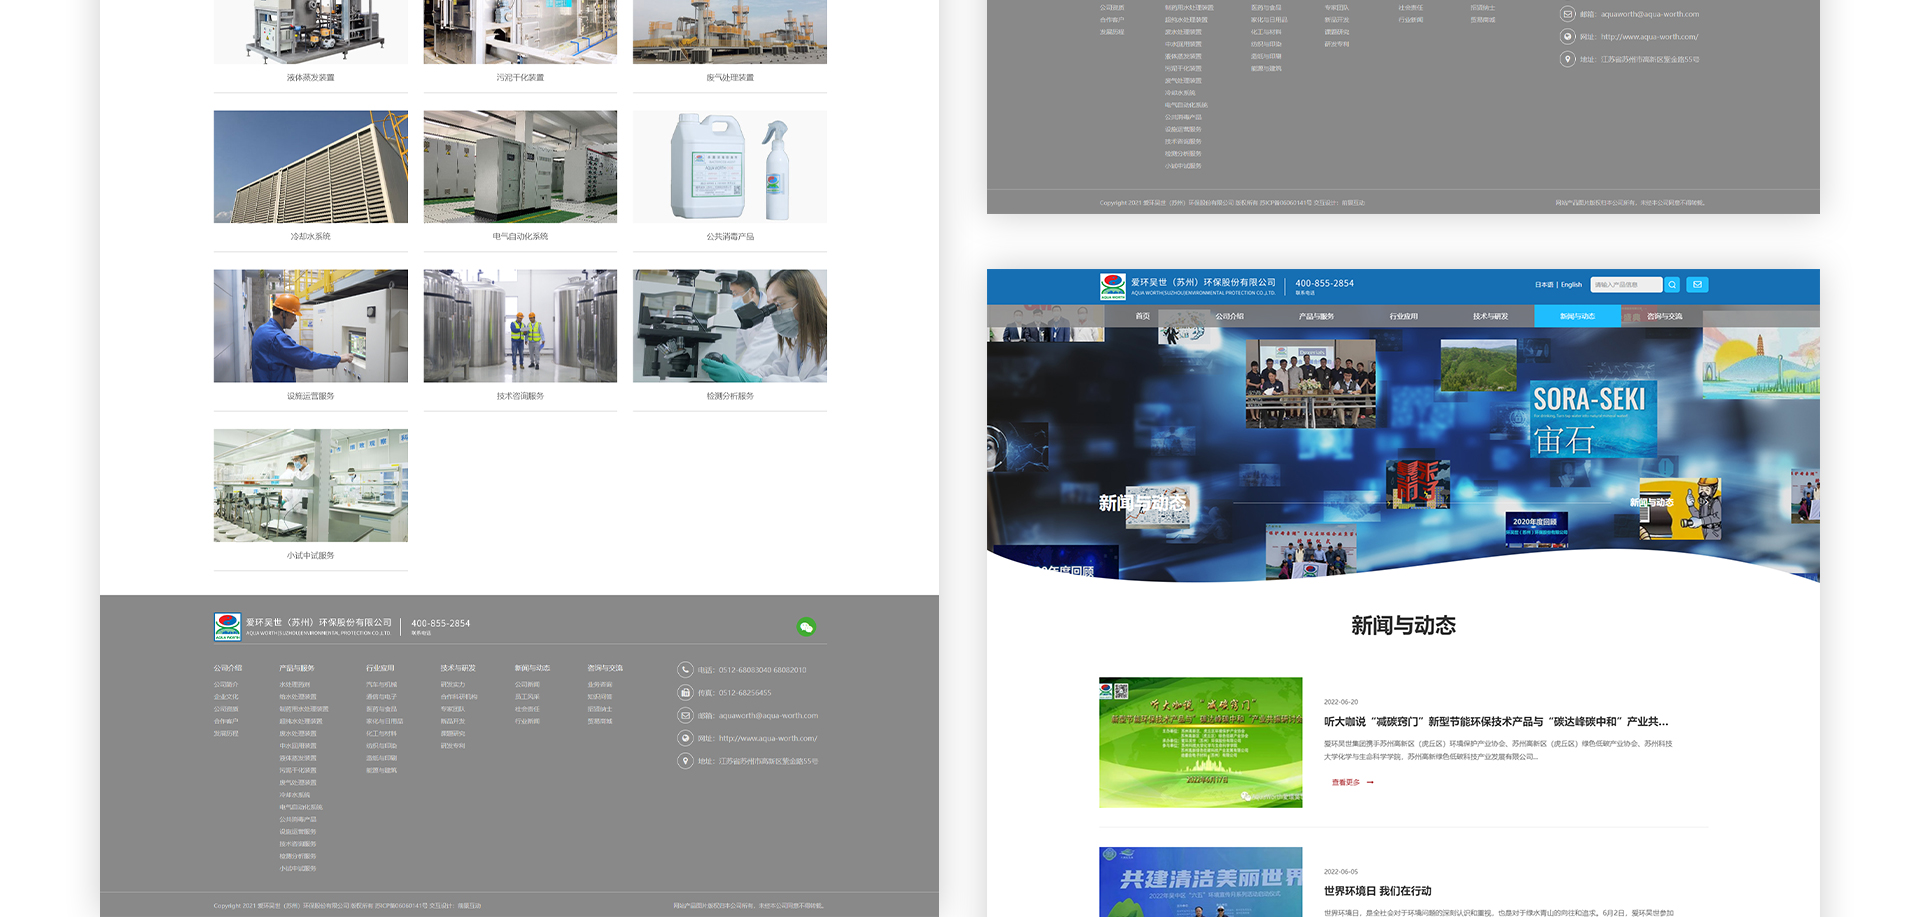Click the map pin icon in upper-right page footer
Screen dimensions: 1920x917
(x=1568, y=59)
